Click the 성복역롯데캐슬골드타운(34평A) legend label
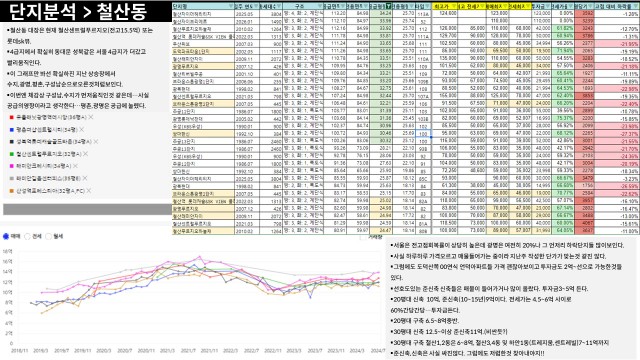Image resolution: width=640 pixels, height=360 pixels. (x=53, y=142)
